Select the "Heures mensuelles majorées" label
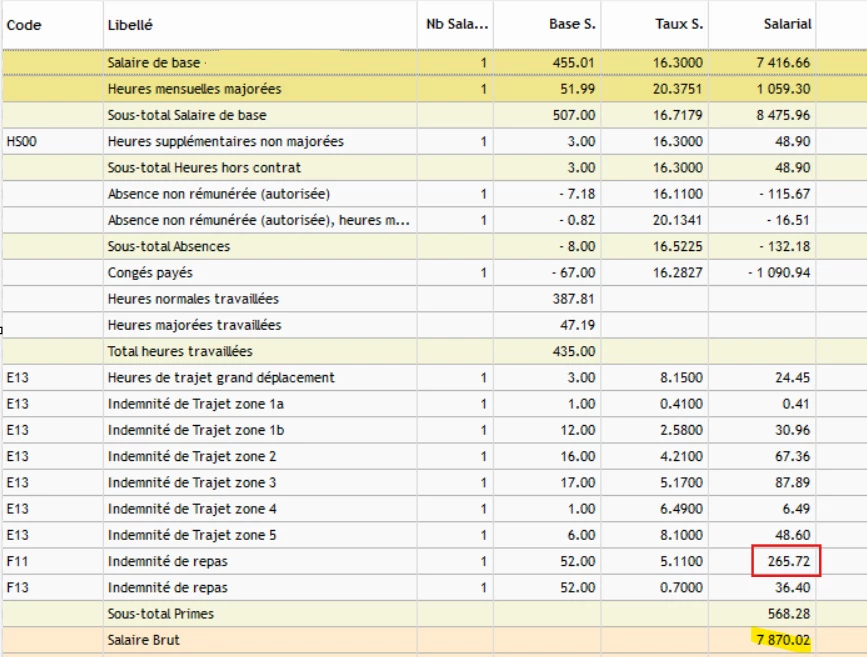The width and height of the screenshot is (867, 657). pos(195,89)
